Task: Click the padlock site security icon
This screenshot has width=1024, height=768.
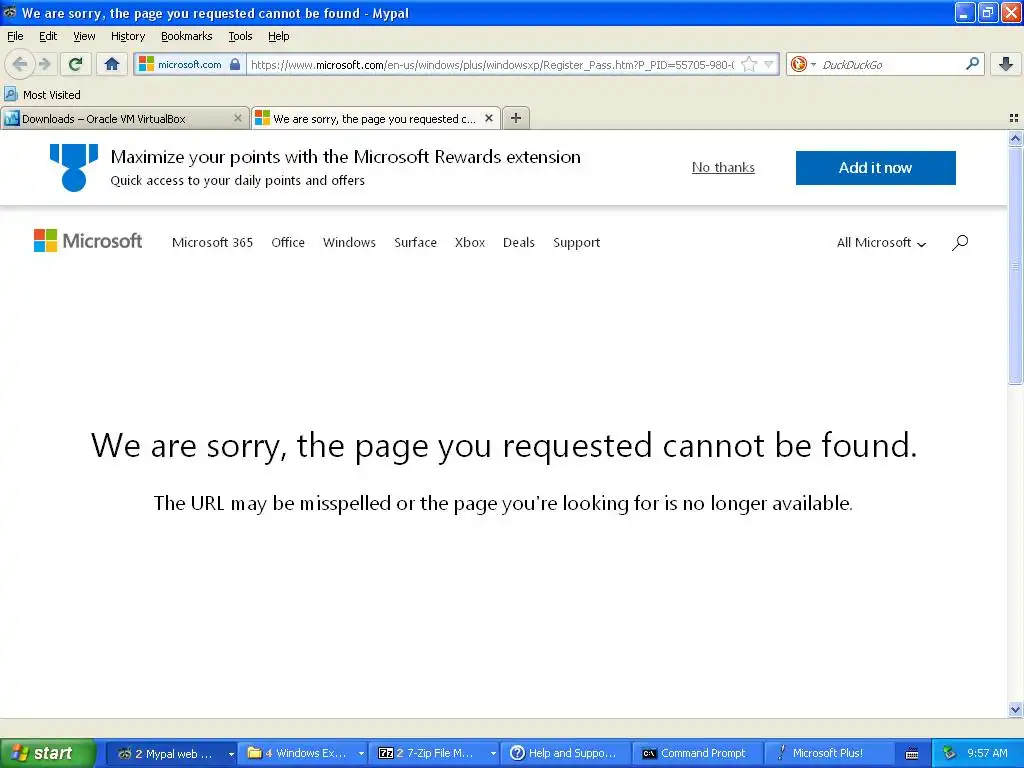Action: coord(235,64)
